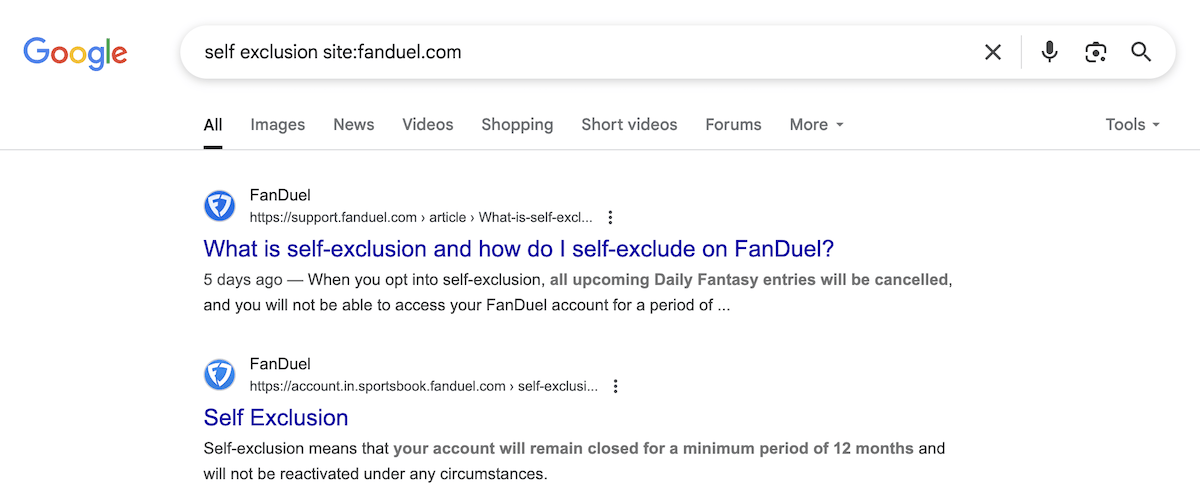The height and width of the screenshot is (503, 1200).
Task: Open the "Self Exclusion" result link
Action: (x=276, y=417)
